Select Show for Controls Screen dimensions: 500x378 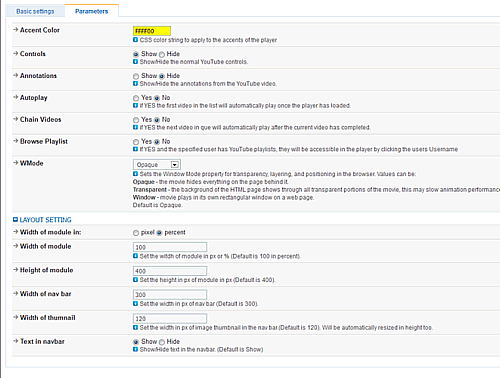(136, 54)
